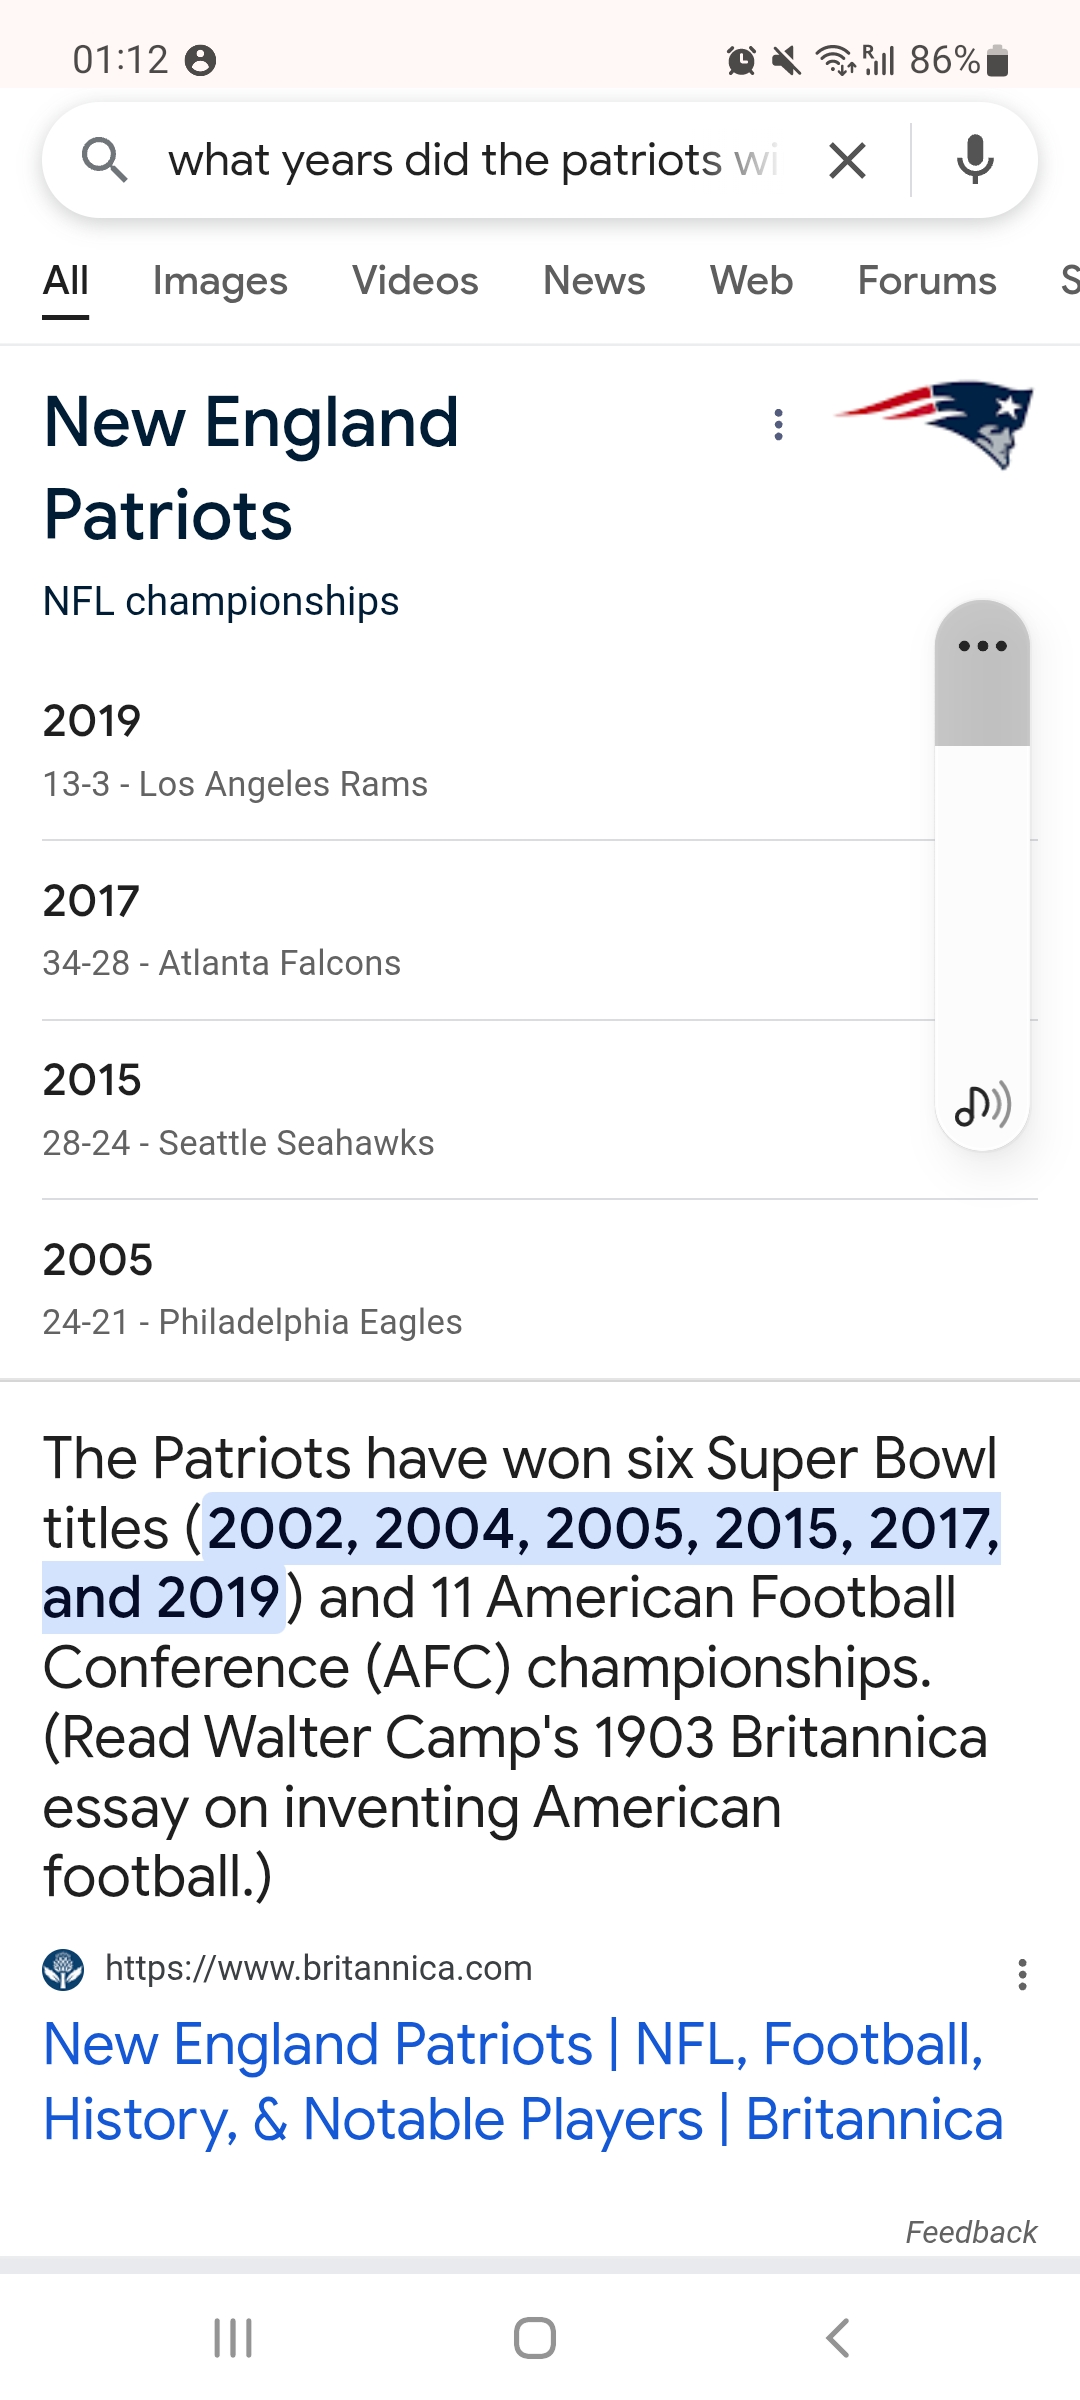Open recent apps from navigation bar

[x=233, y=2338]
